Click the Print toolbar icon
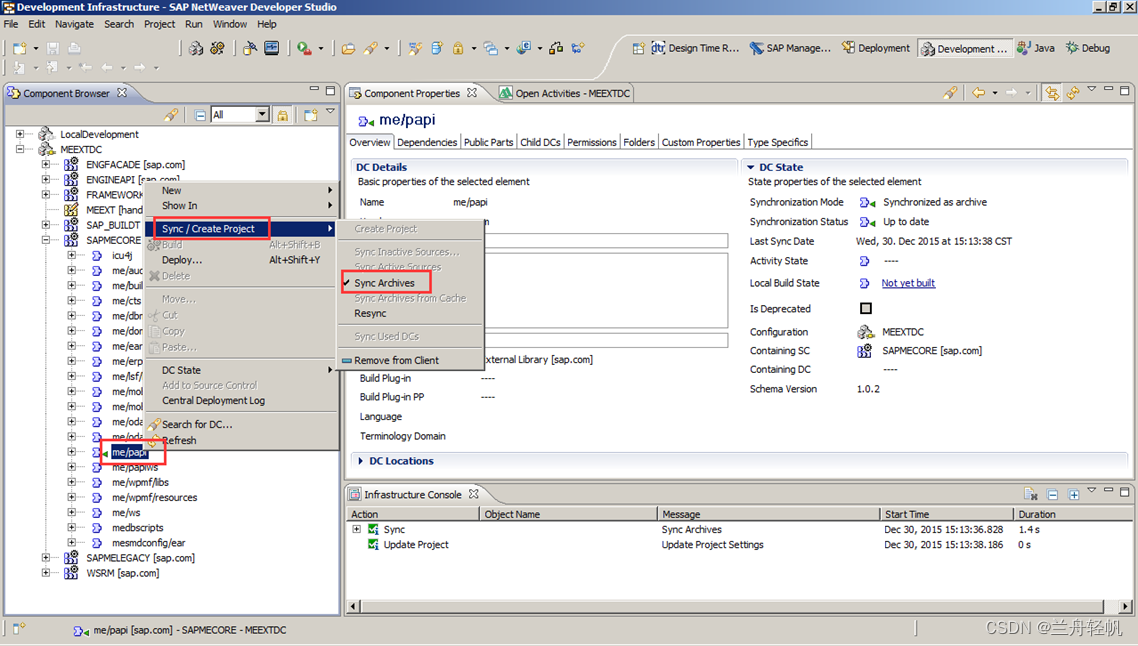 tap(74, 49)
